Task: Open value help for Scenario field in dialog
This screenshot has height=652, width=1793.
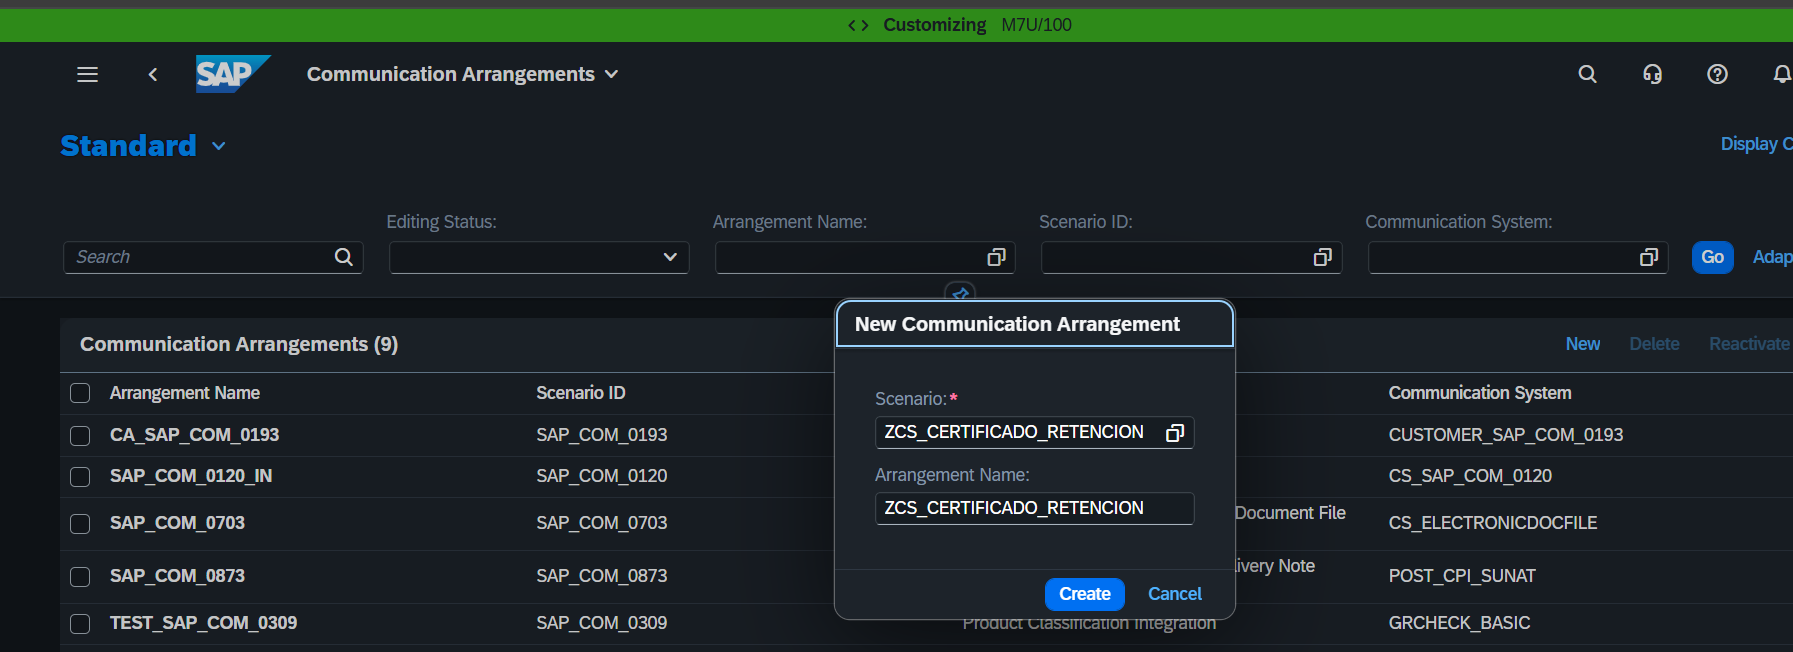Action: click(1175, 432)
